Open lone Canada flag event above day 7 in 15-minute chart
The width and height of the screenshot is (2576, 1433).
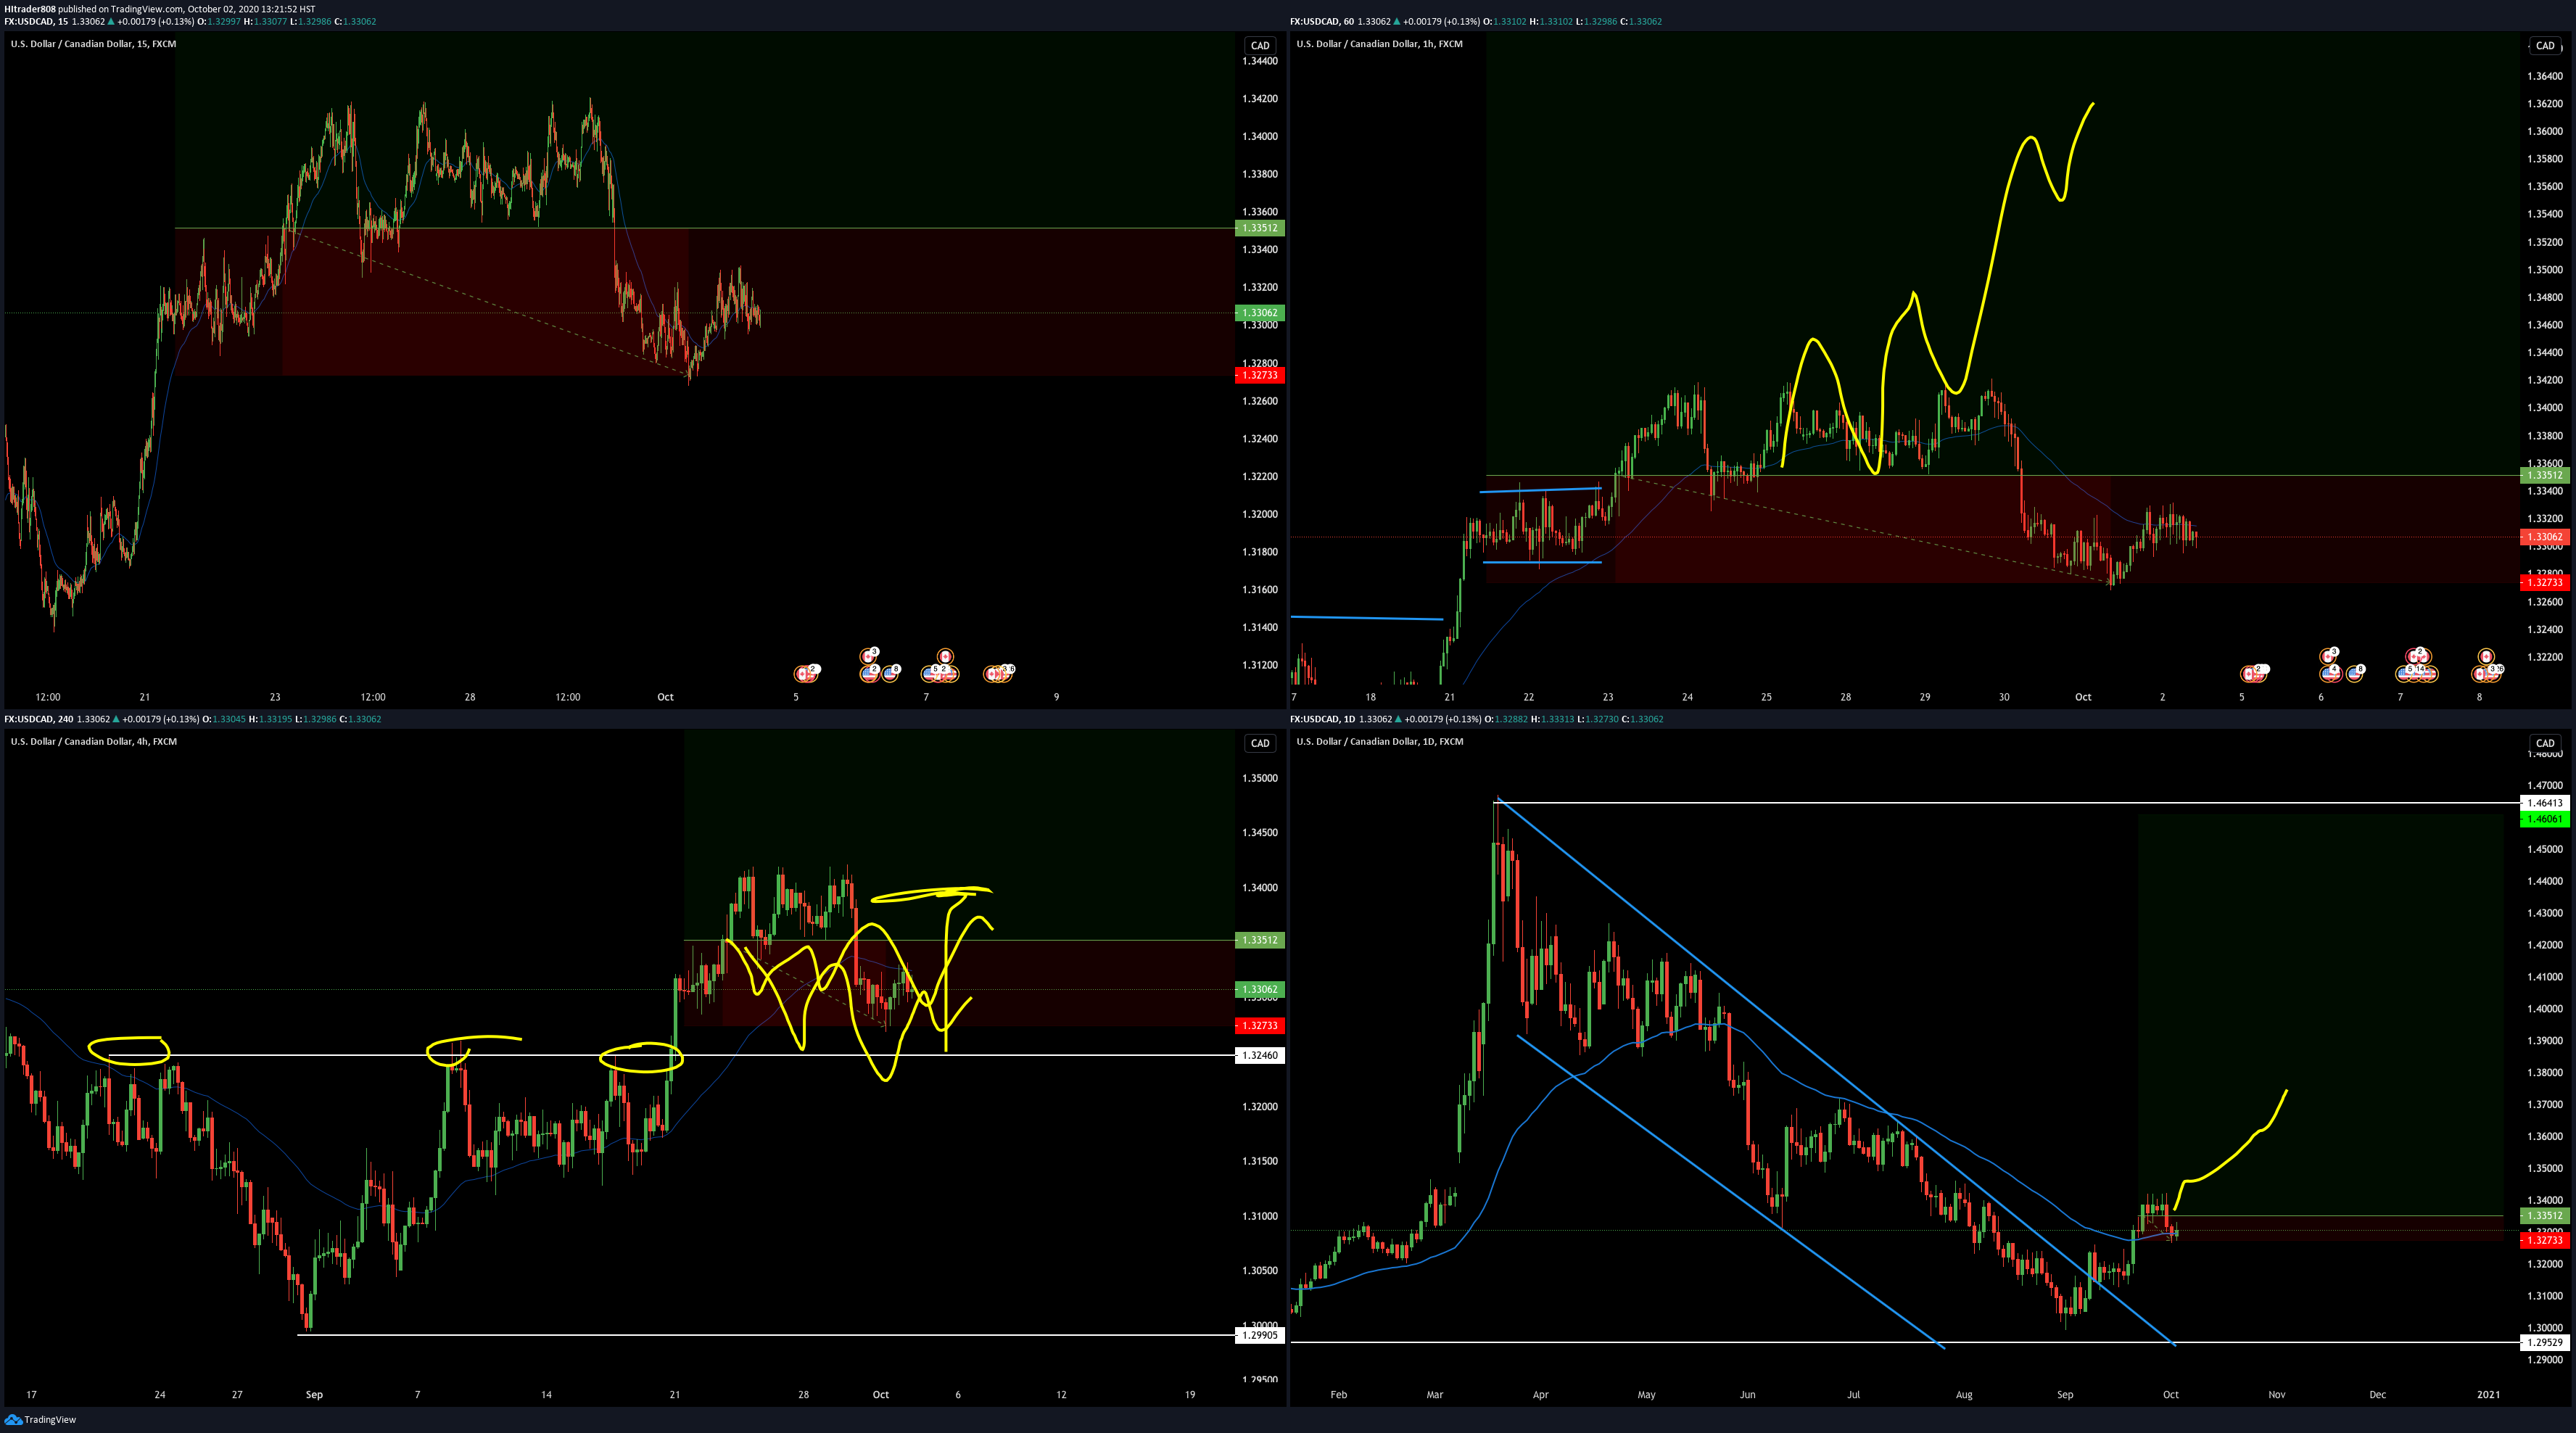click(945, 657)
